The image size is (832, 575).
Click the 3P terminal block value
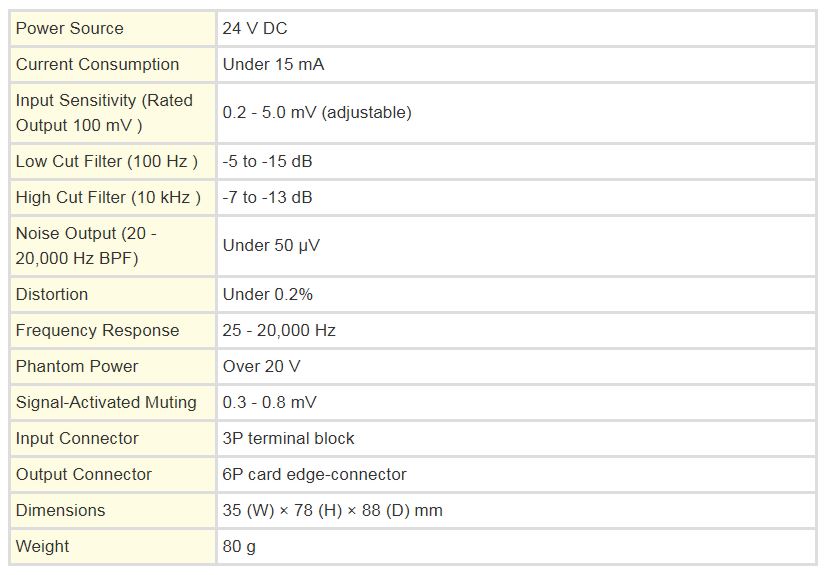pyautogui.click(x=288, y=439)
